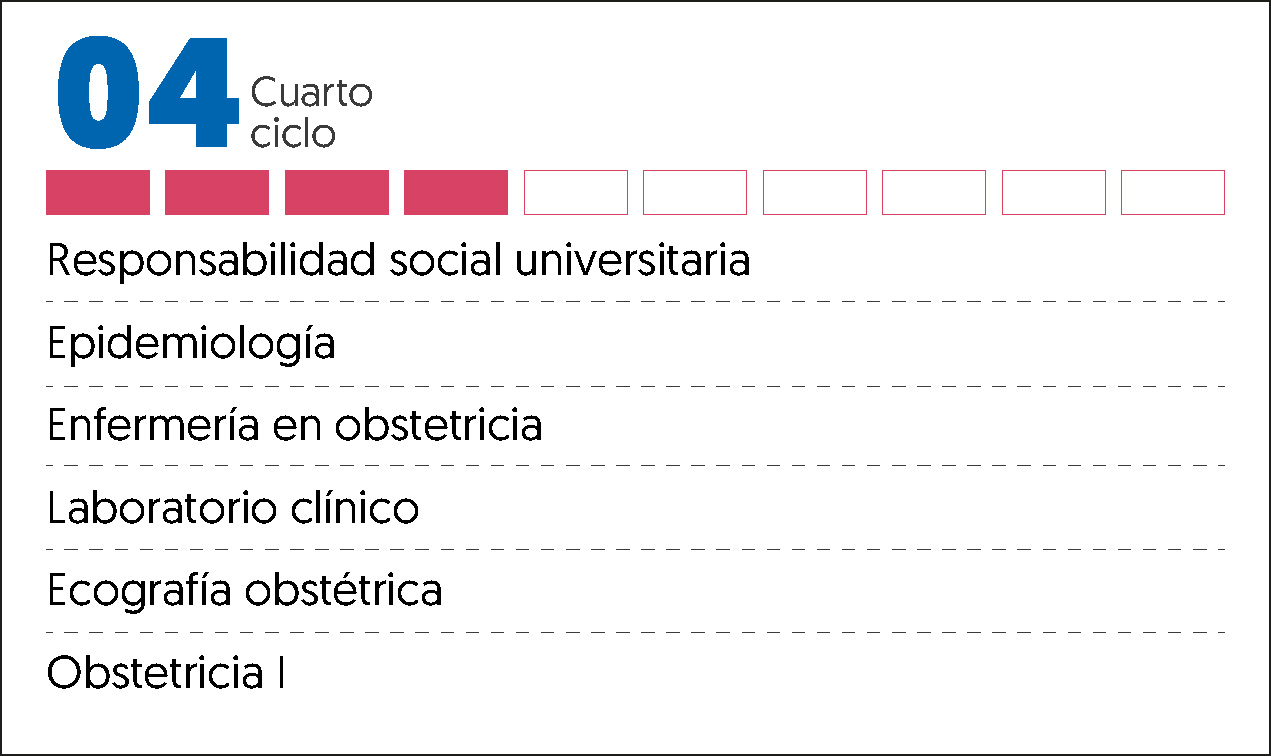Click the sixth empty outlined progress block
1271x756 pixels.
click(695, 192)
